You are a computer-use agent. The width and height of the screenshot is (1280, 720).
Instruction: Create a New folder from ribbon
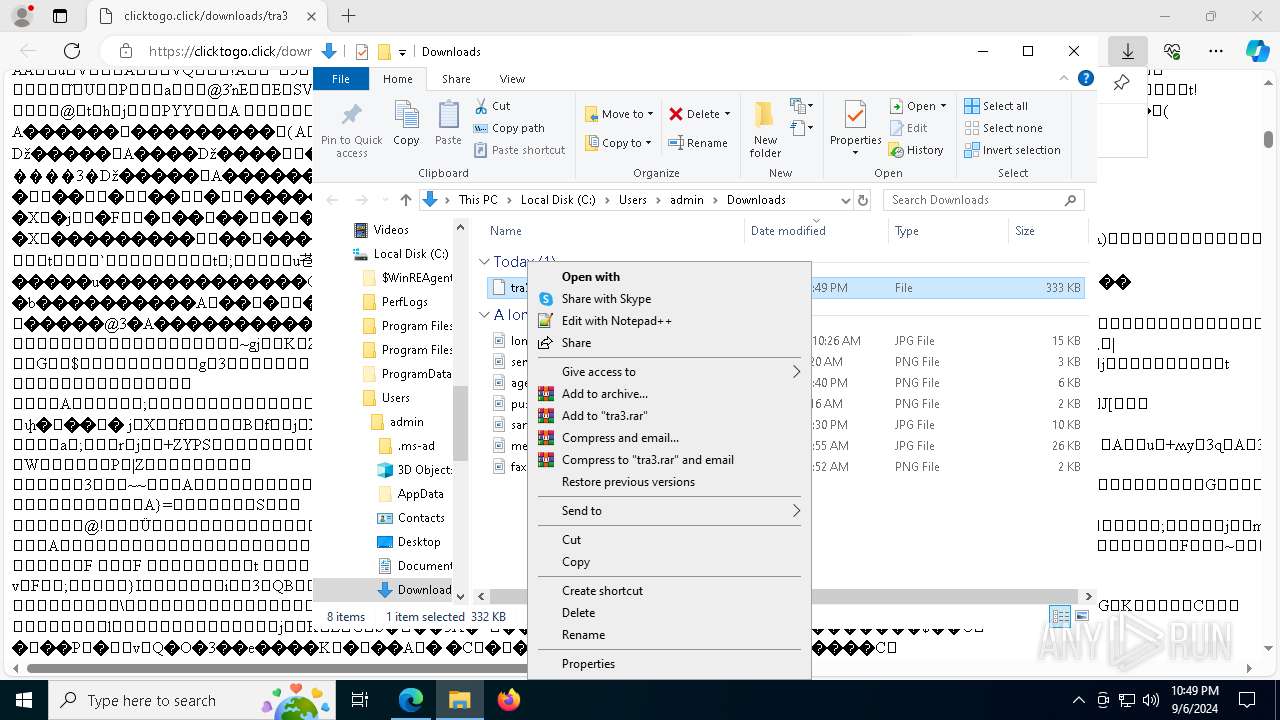[765, 128]
